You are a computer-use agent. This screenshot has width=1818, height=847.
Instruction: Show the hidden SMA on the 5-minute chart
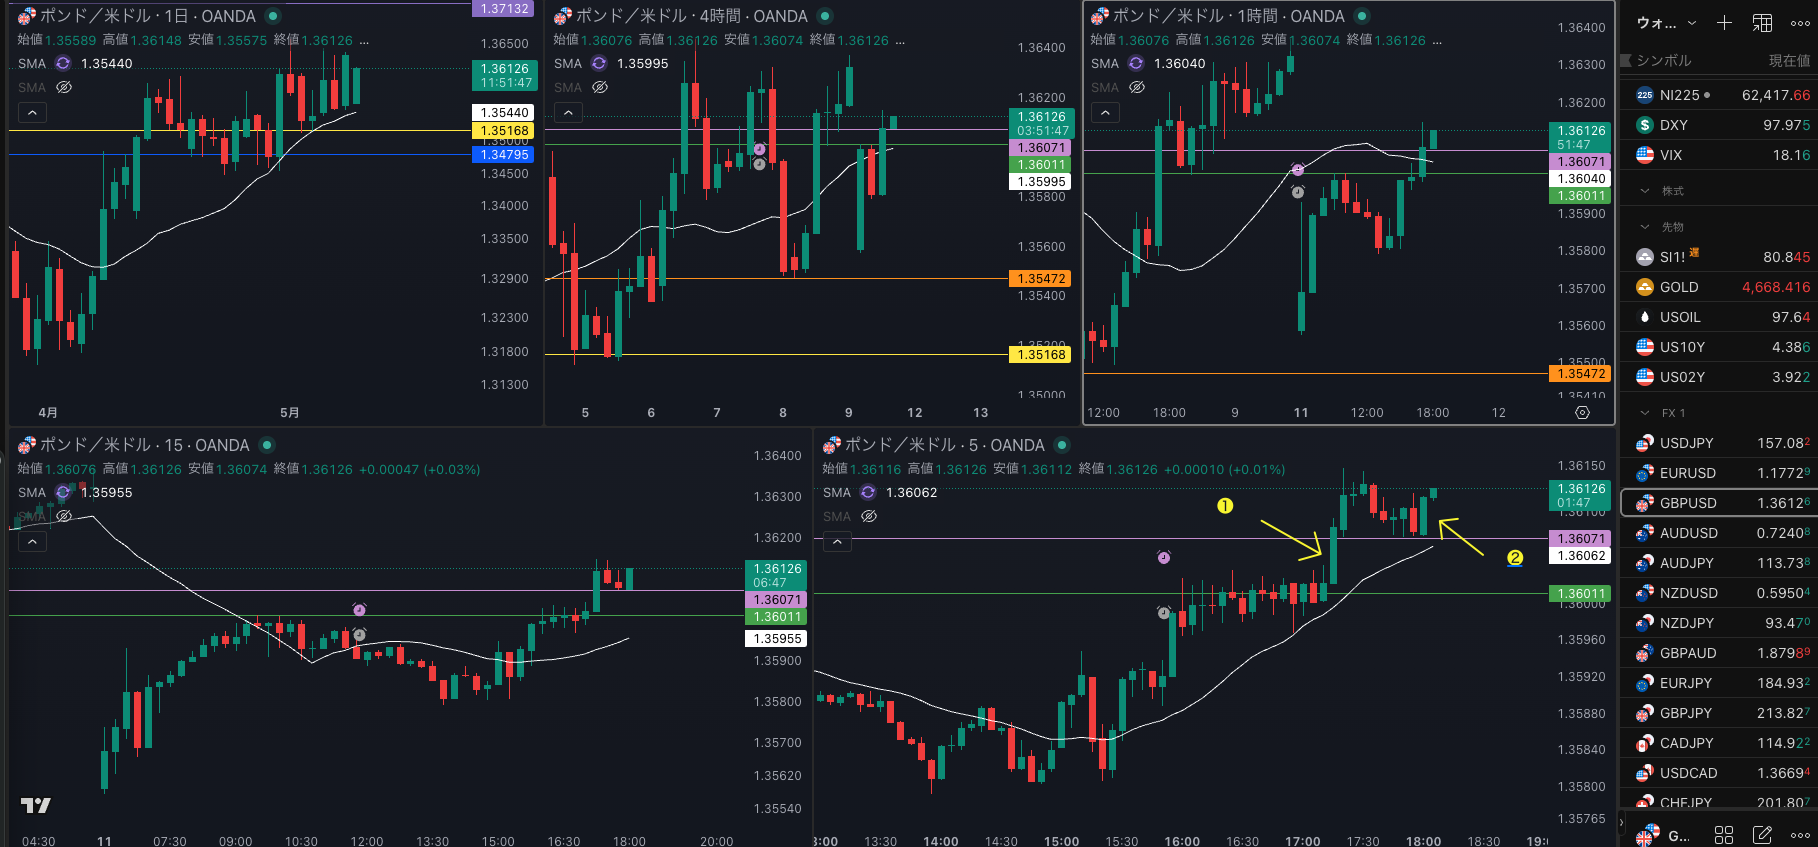(x=869, y=516)
